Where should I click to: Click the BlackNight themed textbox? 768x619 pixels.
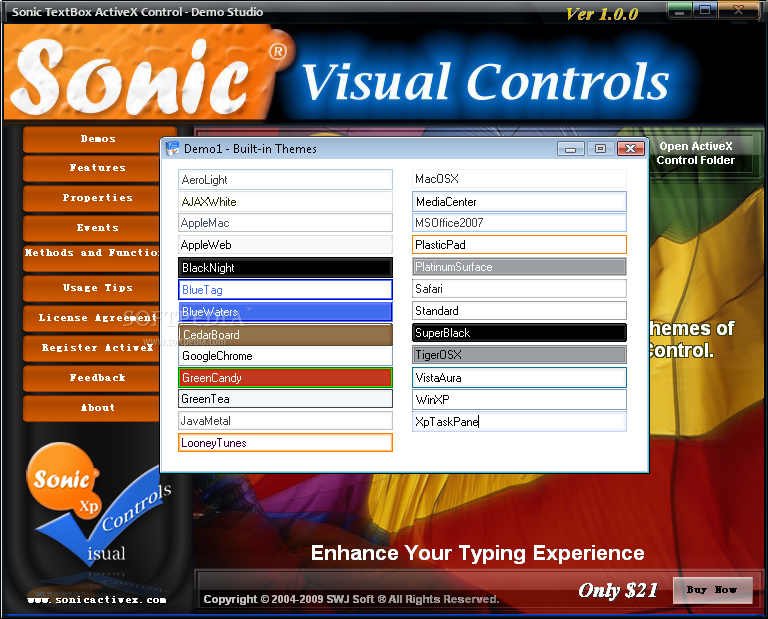click(x=285, y=267)
